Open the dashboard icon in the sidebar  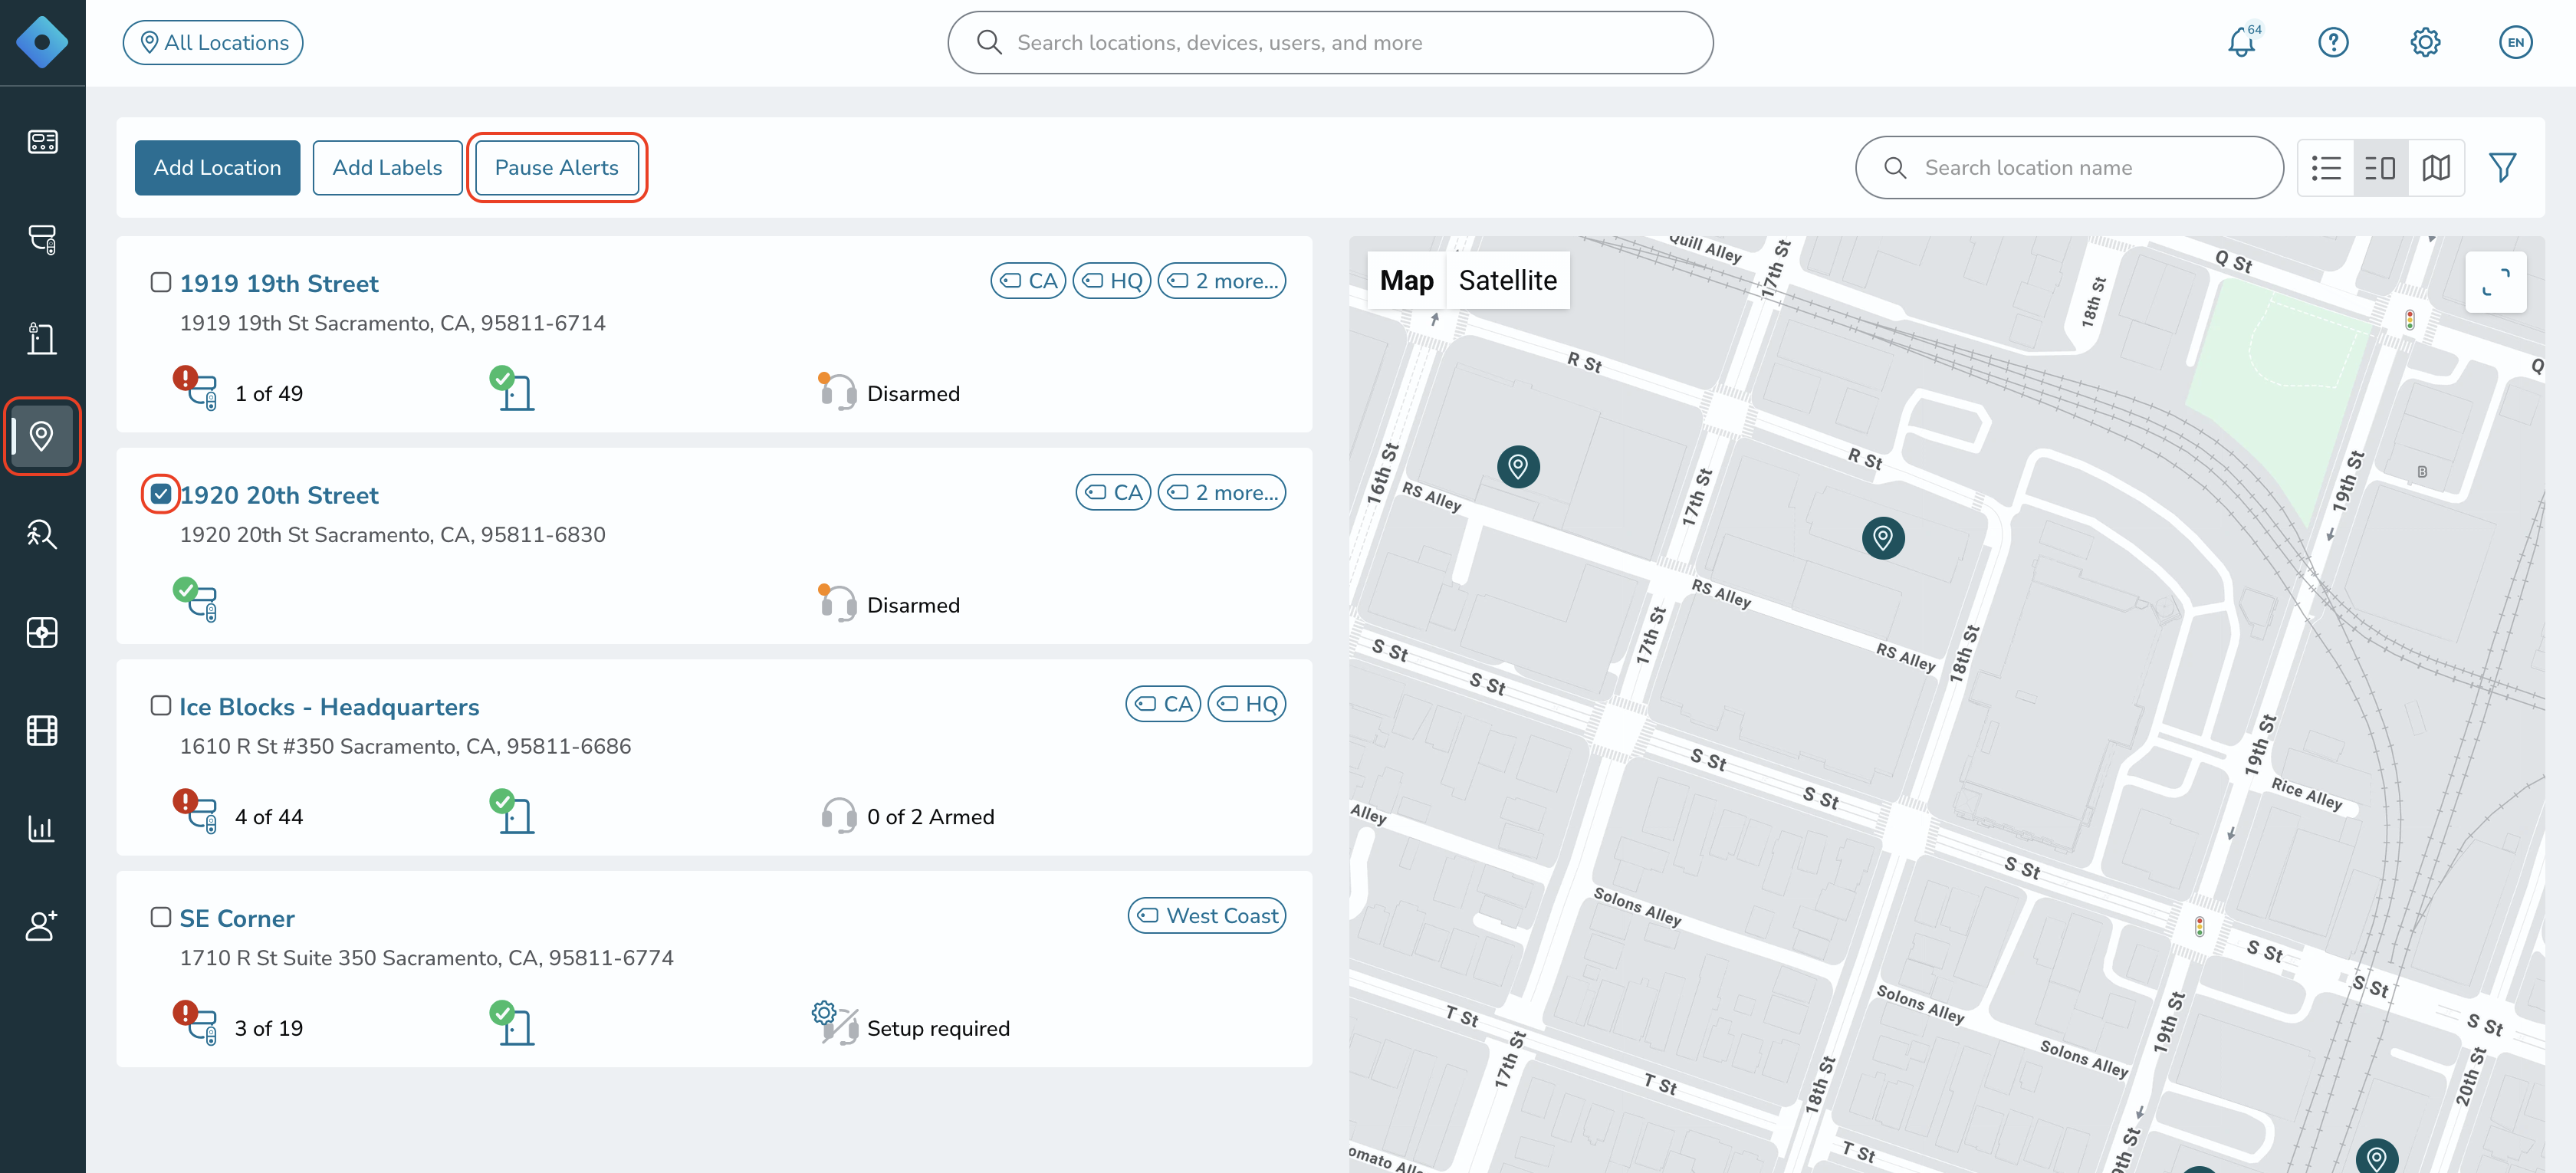pos(42,141)
